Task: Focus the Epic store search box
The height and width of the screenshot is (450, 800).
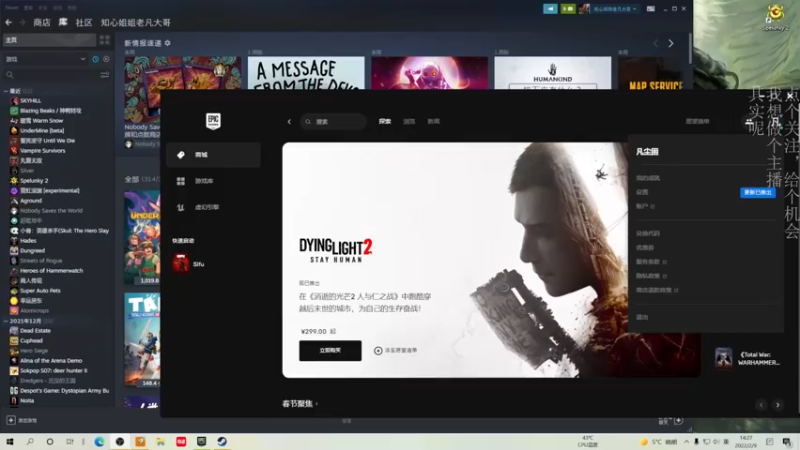Action: click(x=333, y=121)
